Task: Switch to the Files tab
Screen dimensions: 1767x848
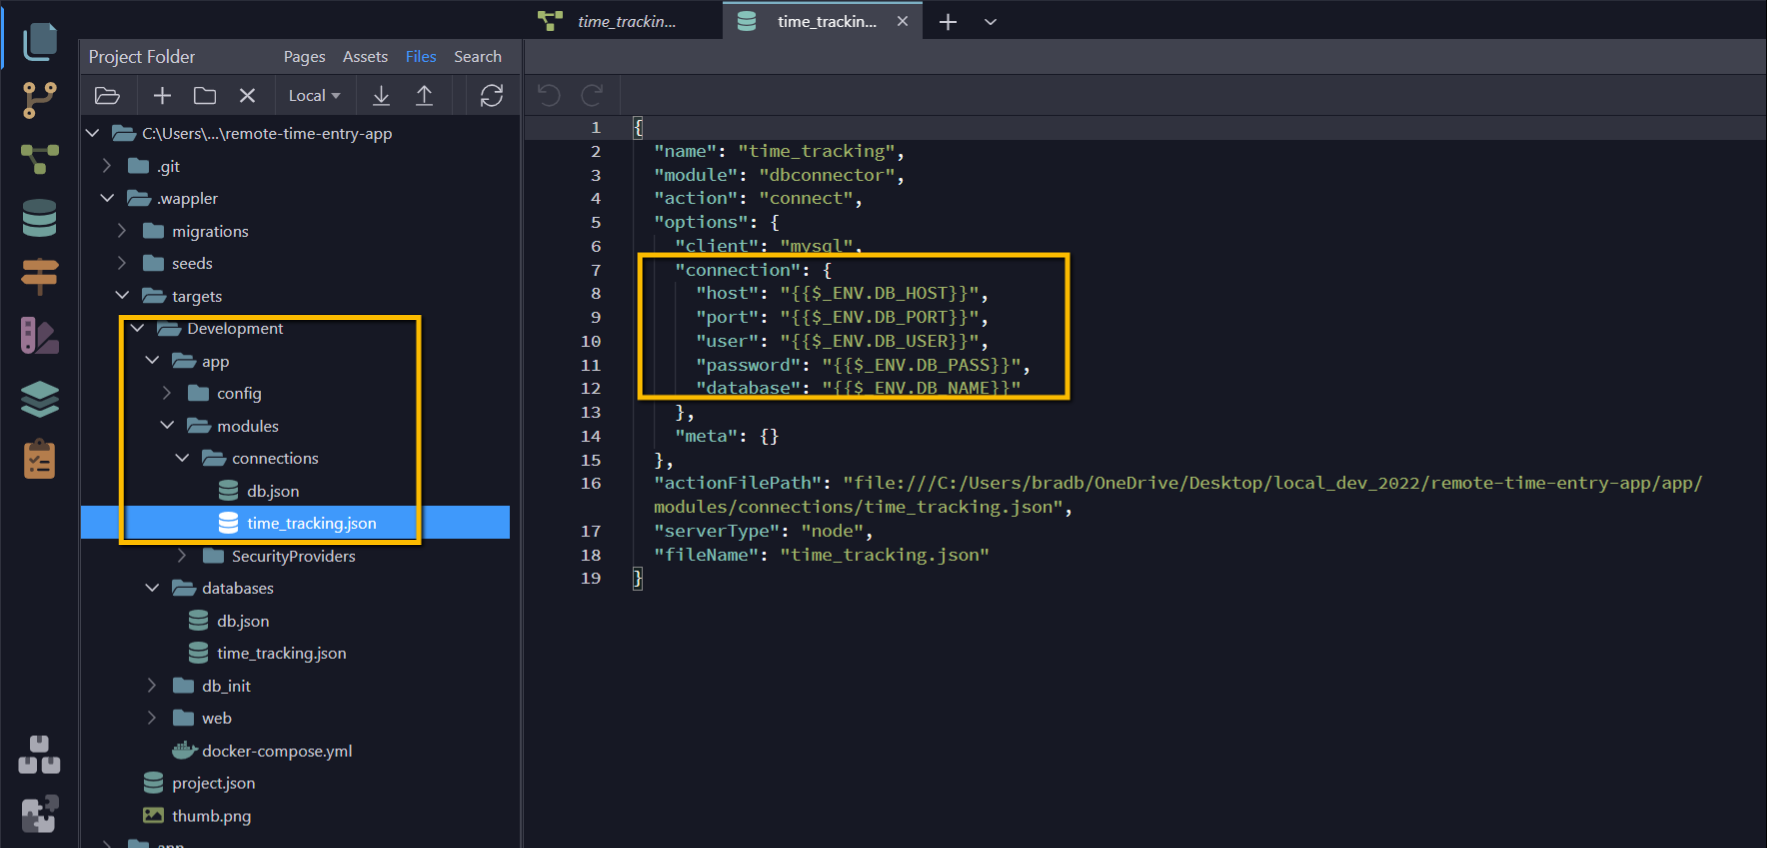Action: [x=421, y=57]
